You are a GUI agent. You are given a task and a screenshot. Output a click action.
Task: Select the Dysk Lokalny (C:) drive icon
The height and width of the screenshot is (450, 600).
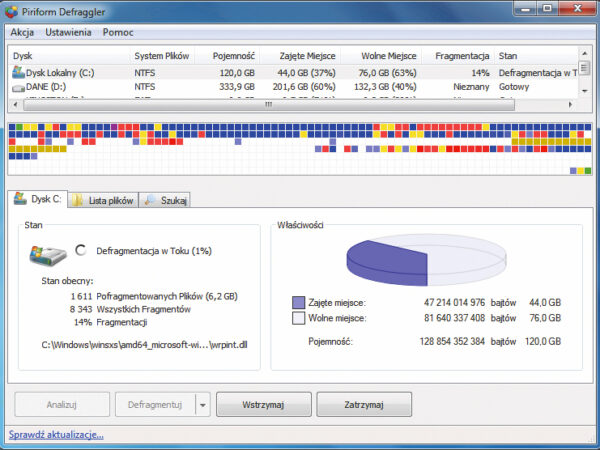[x=17, y=73]
